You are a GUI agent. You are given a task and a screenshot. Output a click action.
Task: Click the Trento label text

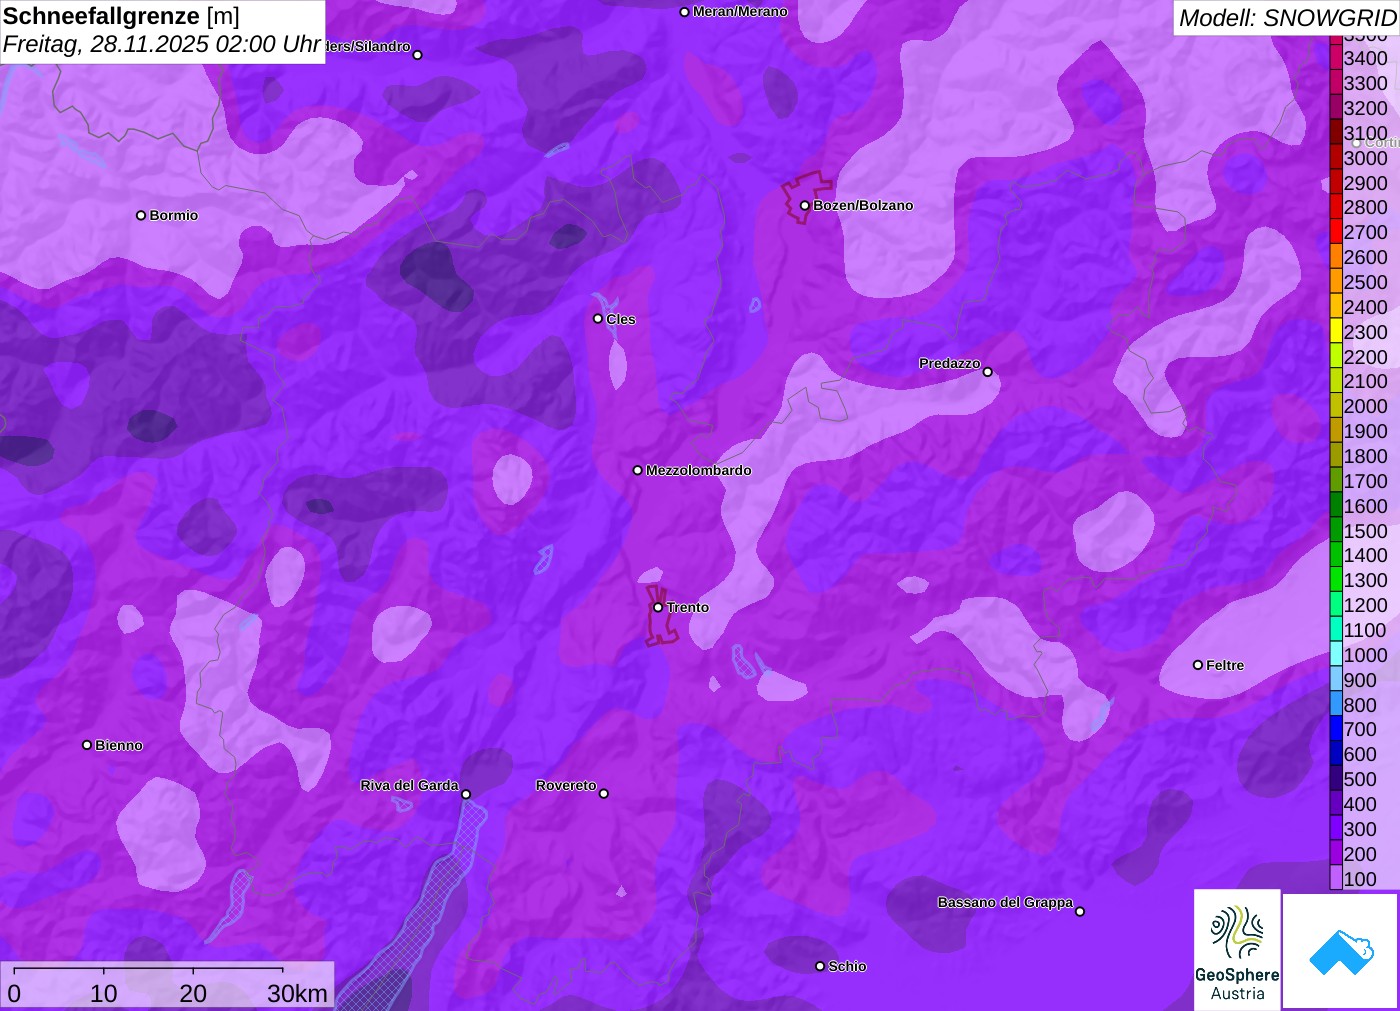[x=688, y=608]
